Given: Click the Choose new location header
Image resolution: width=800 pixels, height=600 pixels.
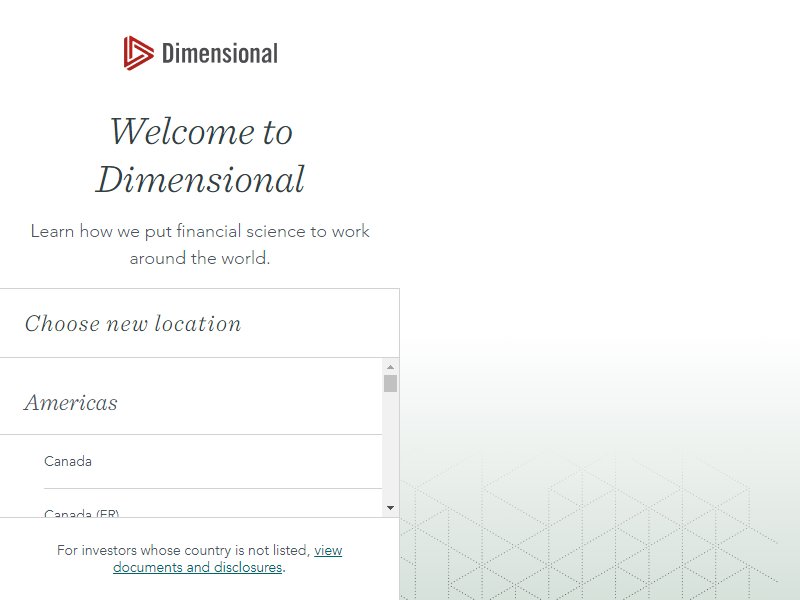Looking at the screenshot, I should (133, 323).
